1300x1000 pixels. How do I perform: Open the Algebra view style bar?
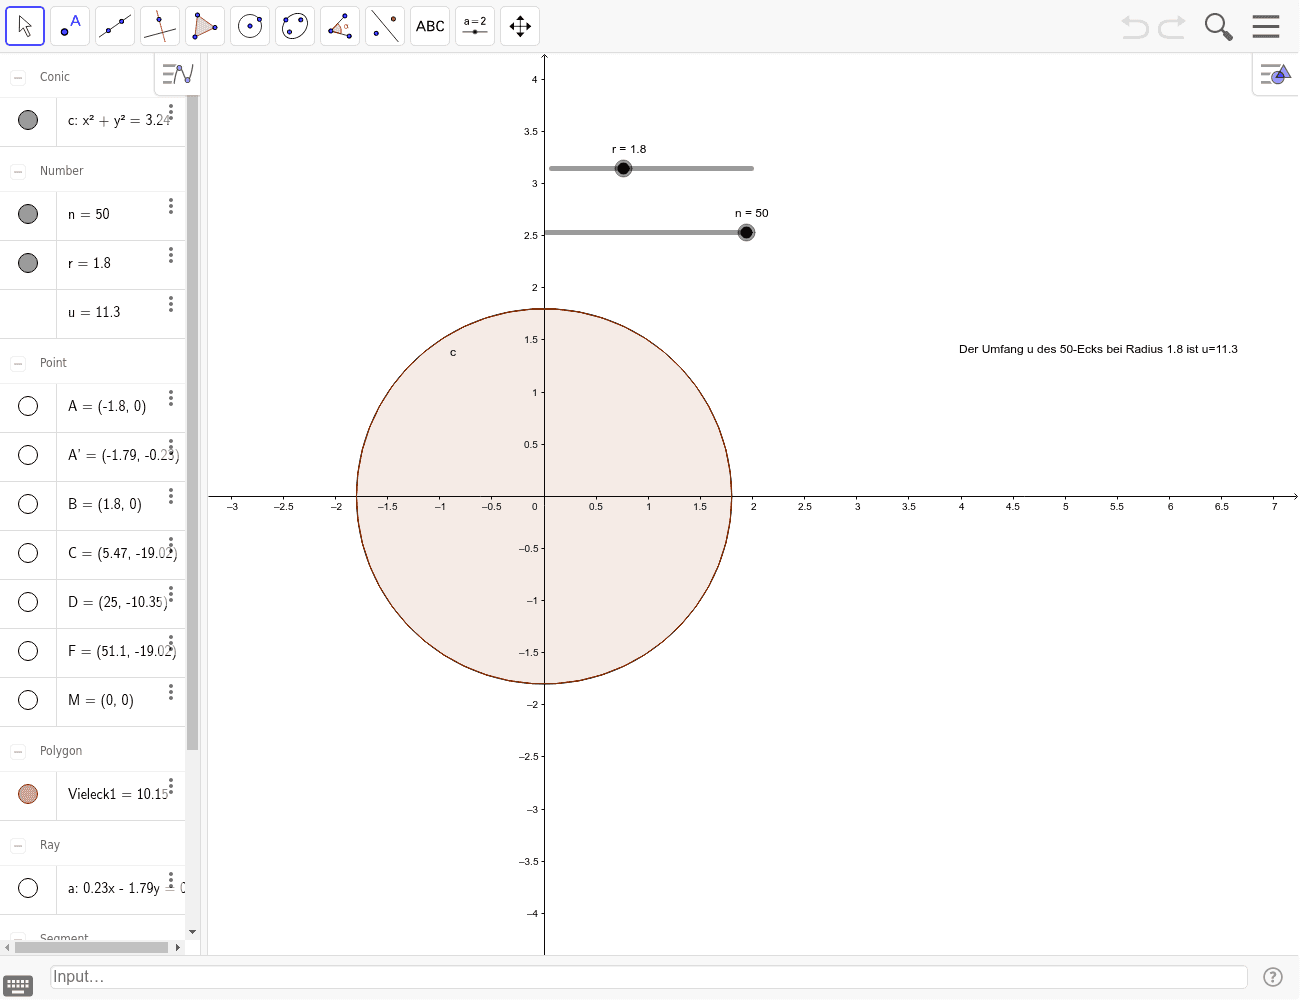click(x=178, y=74)
